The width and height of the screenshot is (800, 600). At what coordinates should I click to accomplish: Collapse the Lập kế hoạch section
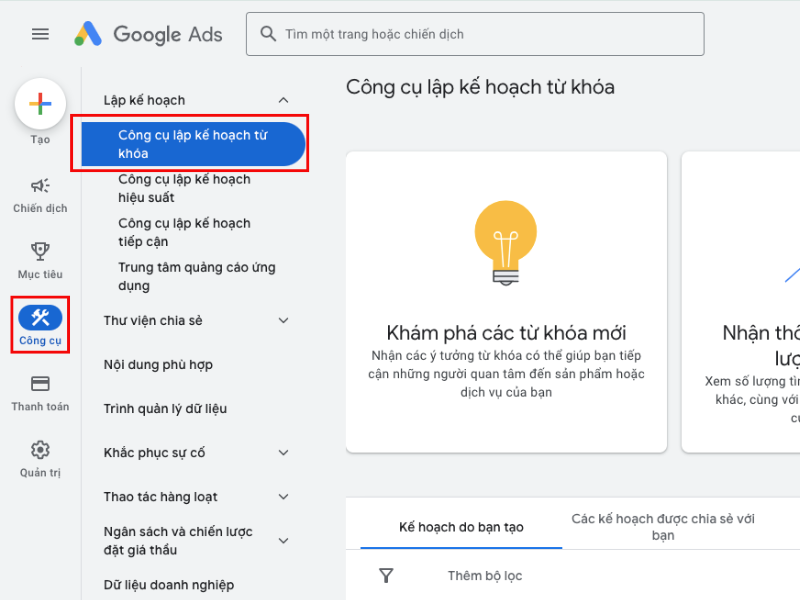pyautogui.click(x=283, y=100)
